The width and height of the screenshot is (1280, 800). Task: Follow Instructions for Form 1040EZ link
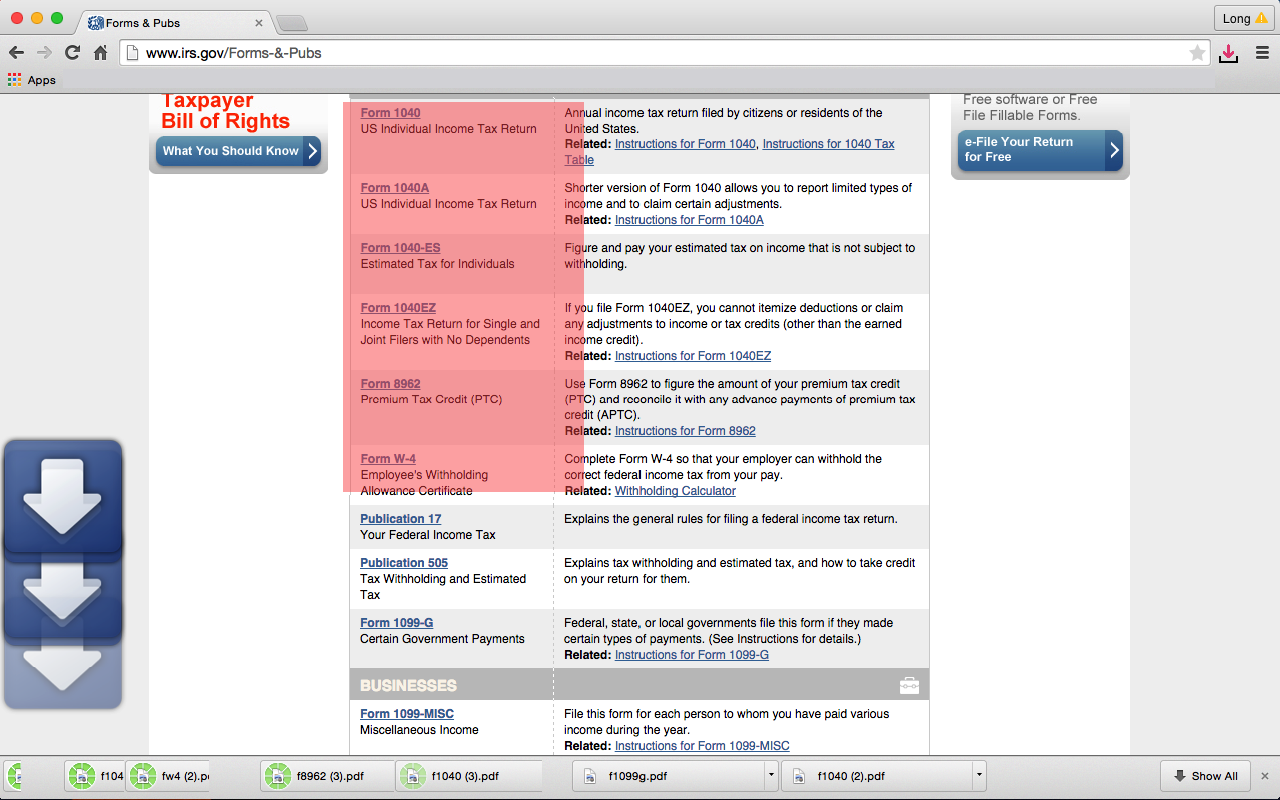click(x=693, y=356)
